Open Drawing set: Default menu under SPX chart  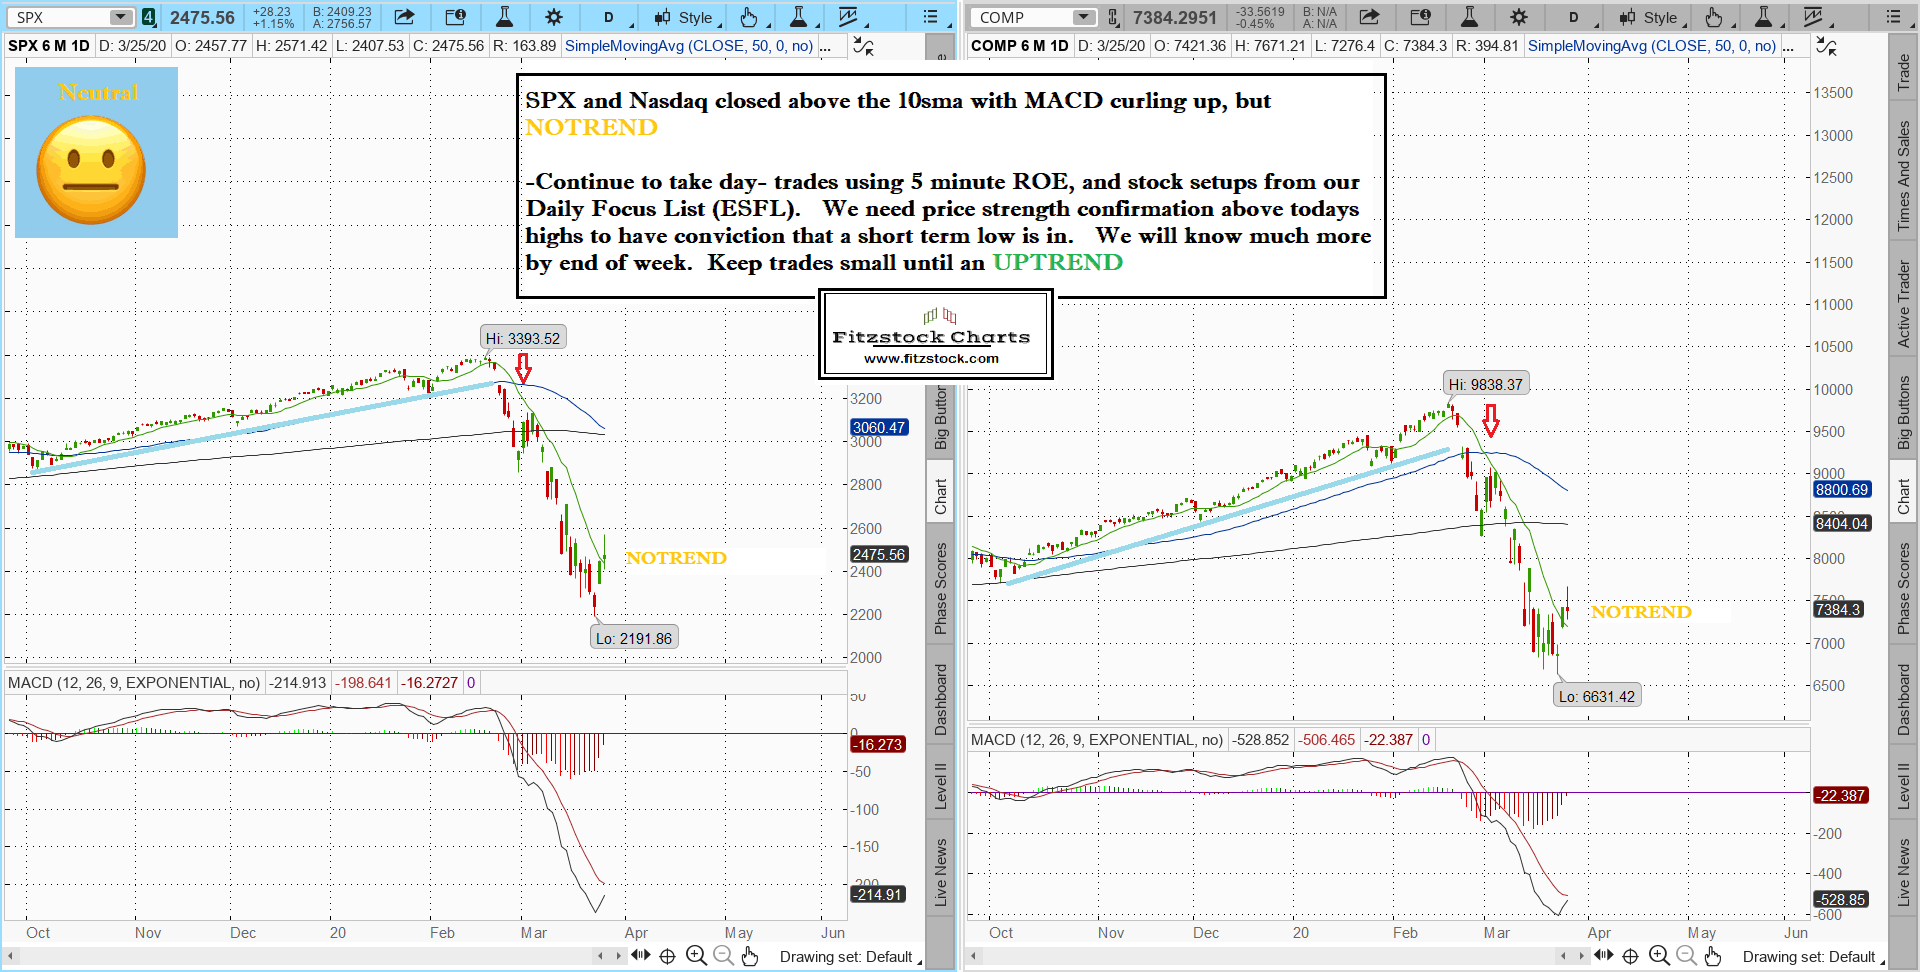click(x=848, y=957)
